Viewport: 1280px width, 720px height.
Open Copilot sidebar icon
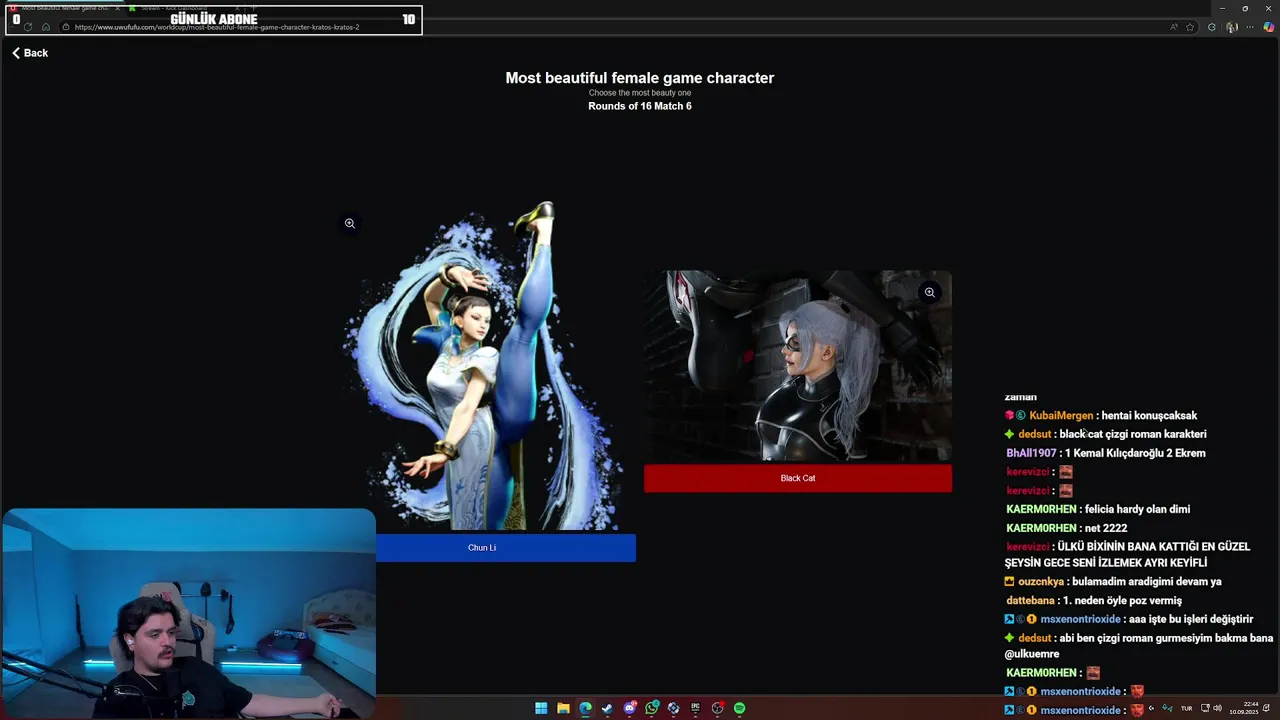pos(1269,27)
